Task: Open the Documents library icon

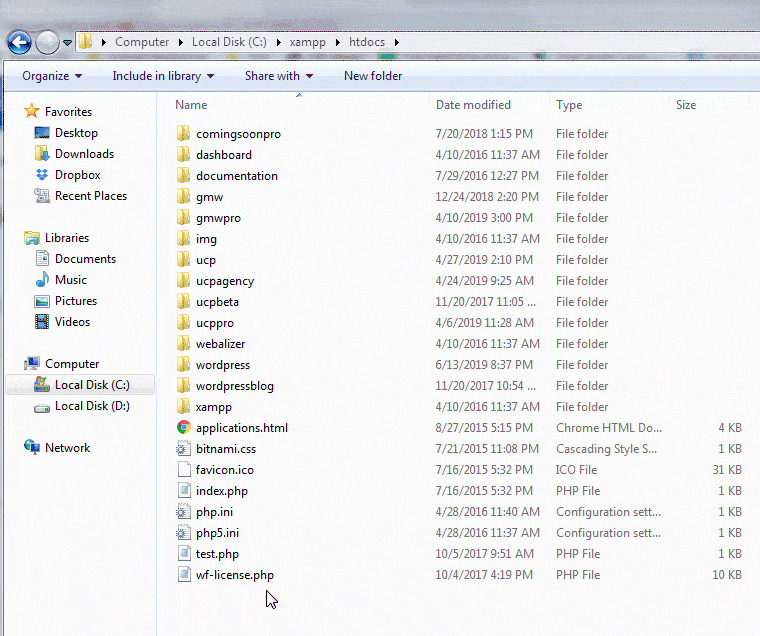Action: (42, 258)
